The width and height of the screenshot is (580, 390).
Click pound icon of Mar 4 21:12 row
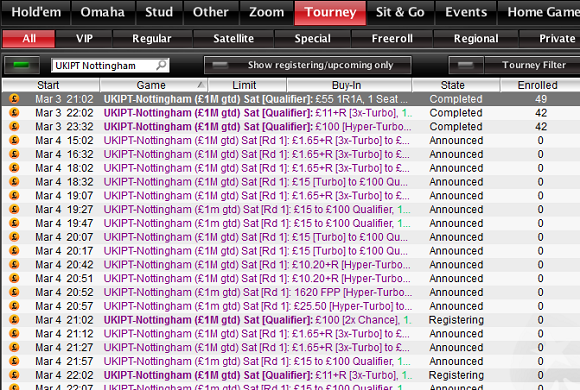14,333
